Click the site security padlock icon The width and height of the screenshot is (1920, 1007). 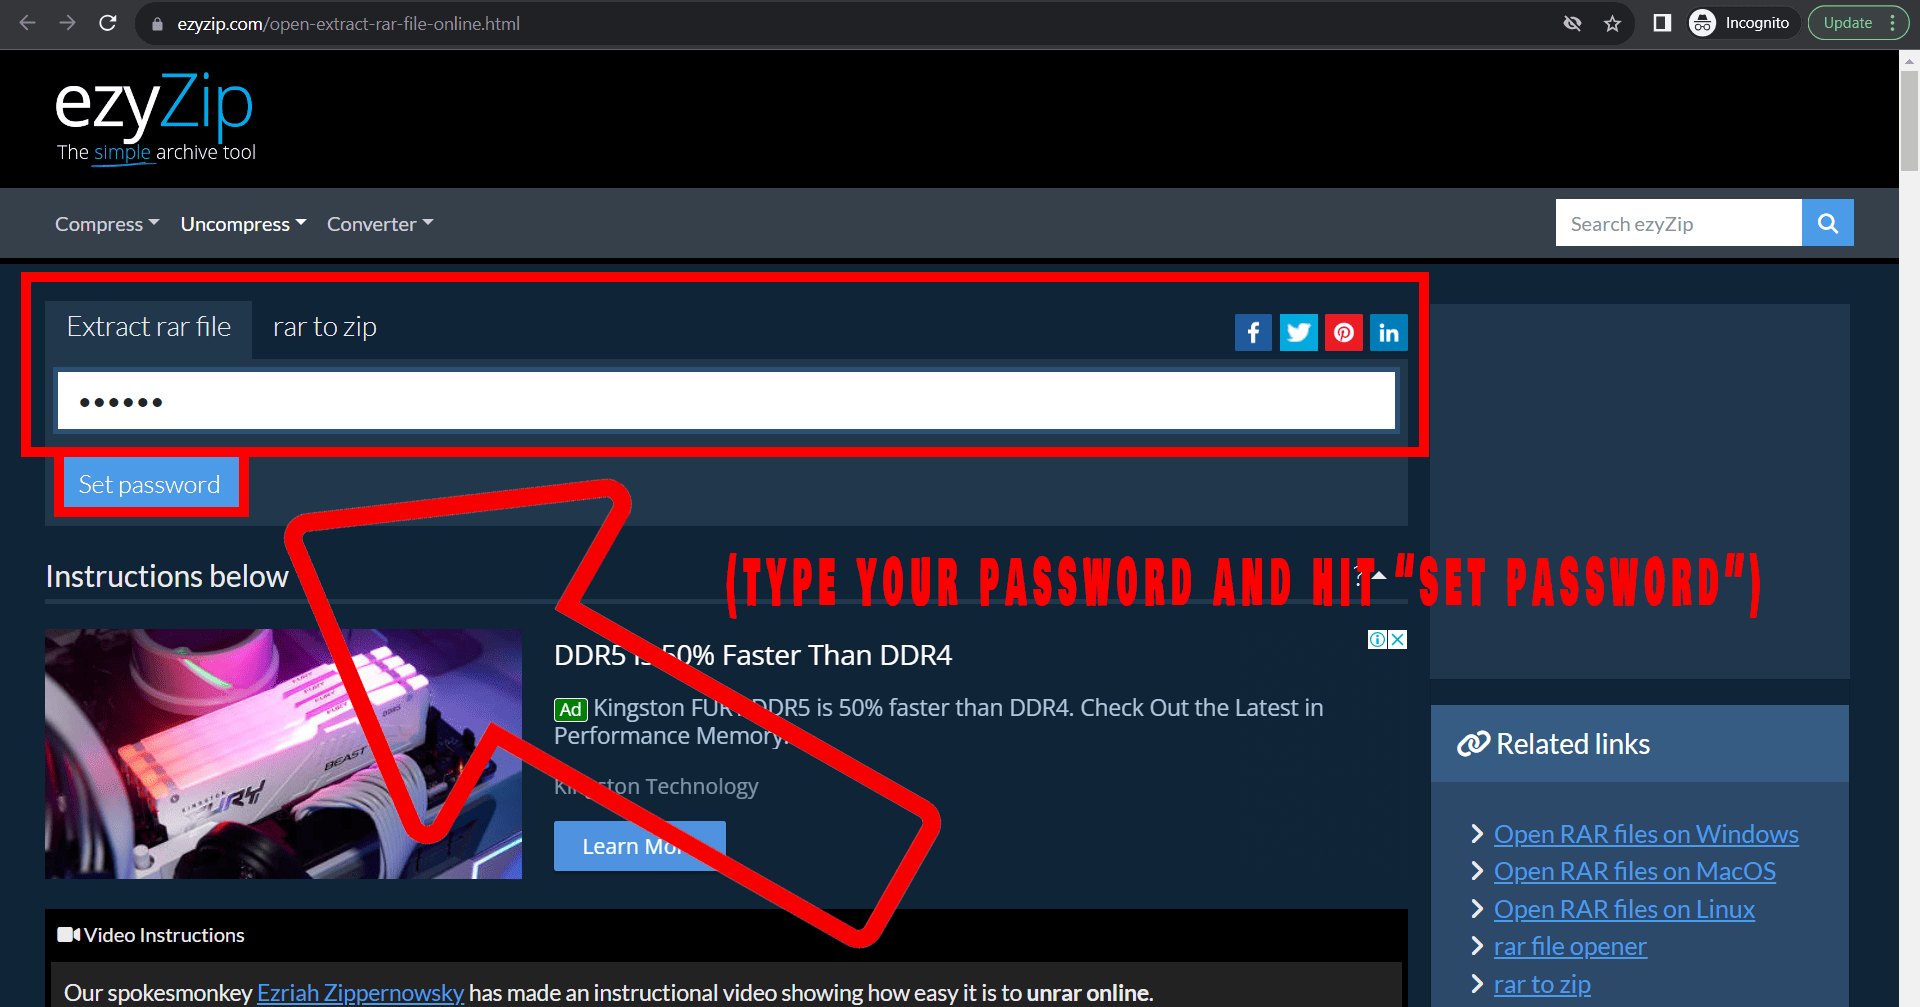pyautogui.click(x=156, y=23)
